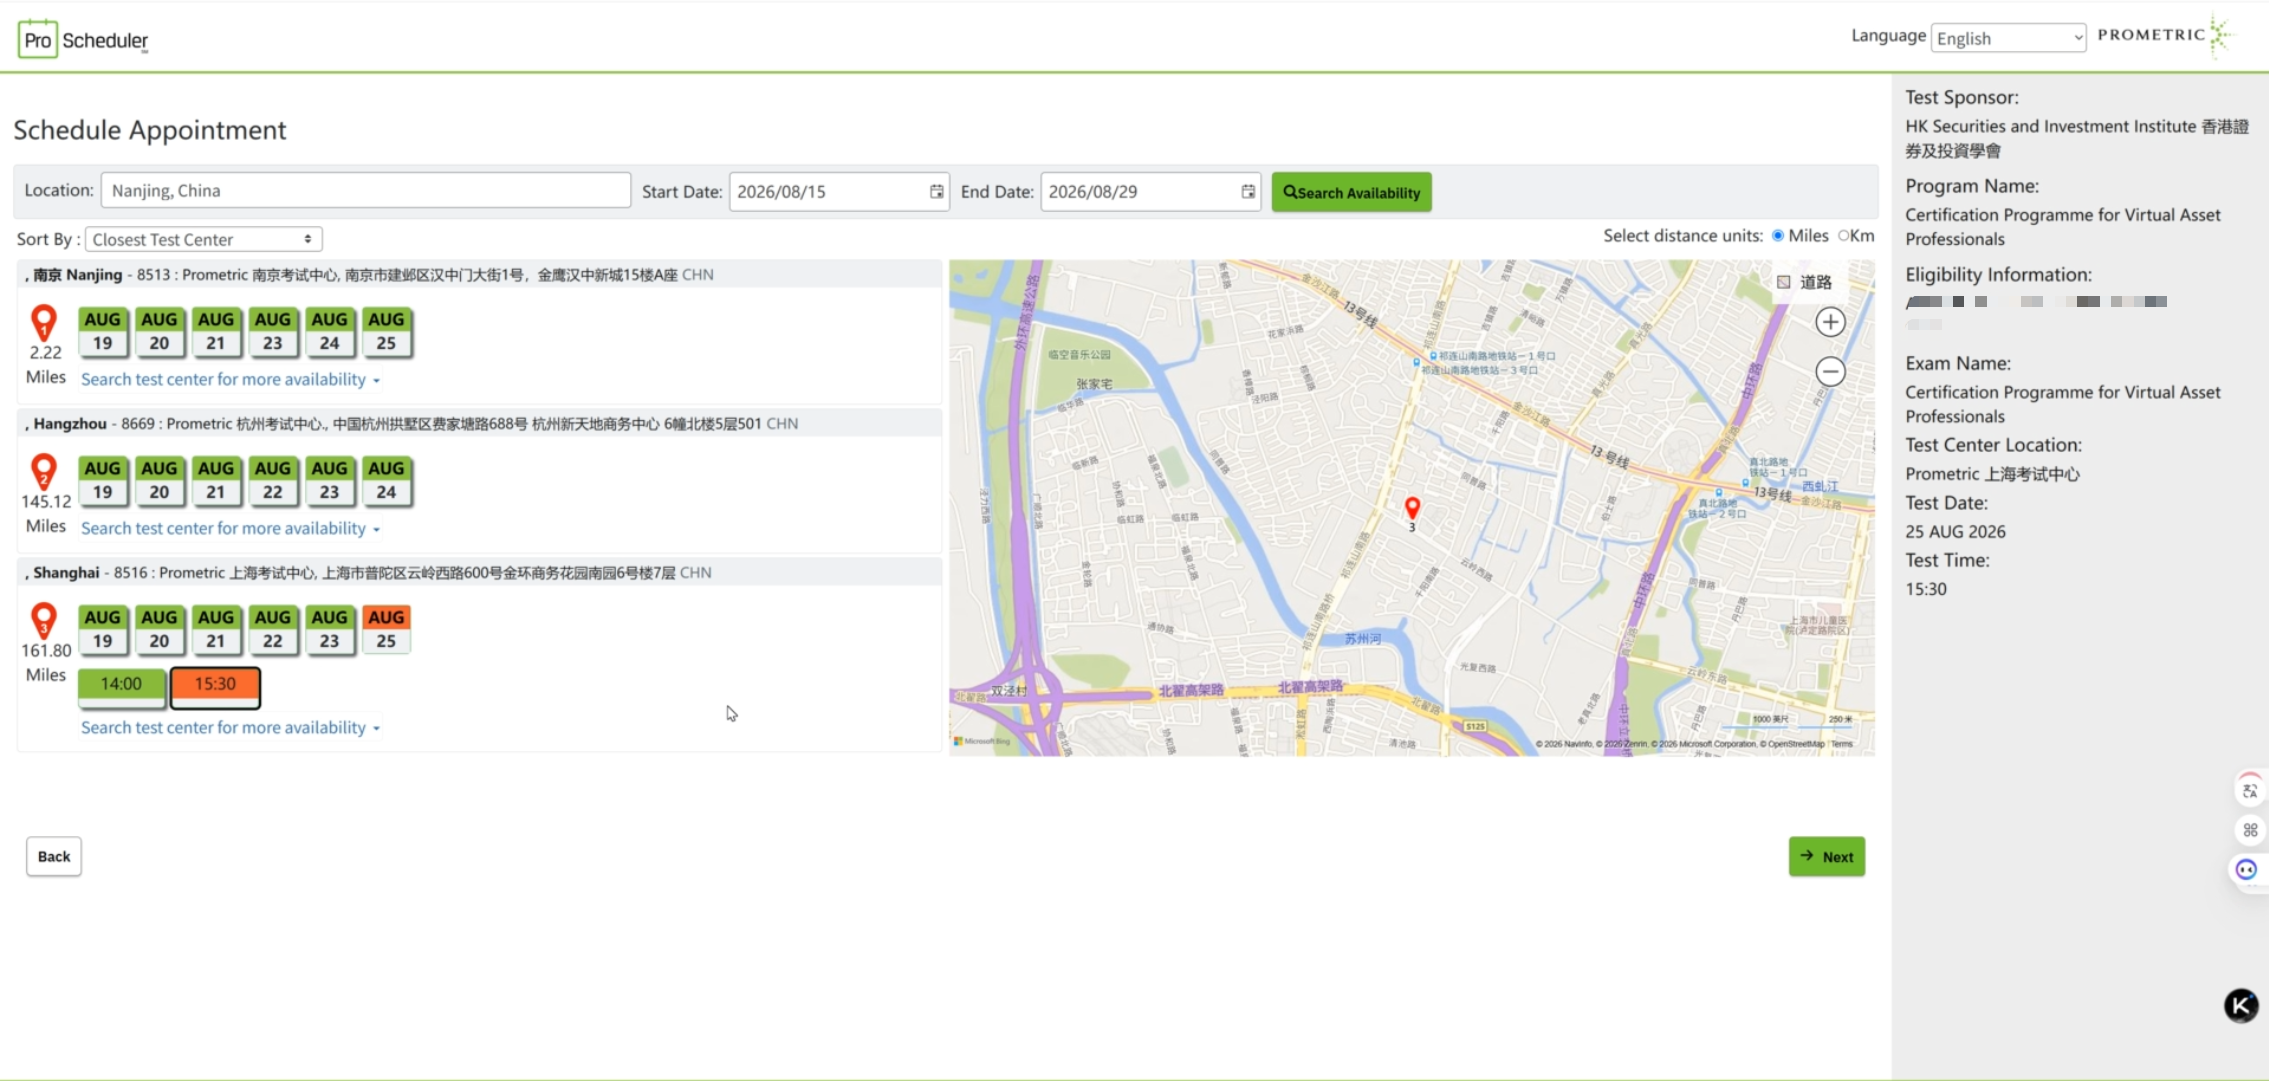The width and height of the screenshot is (2269, 1081).
Task: Click the End Date input field
Action: point(1150,191)
